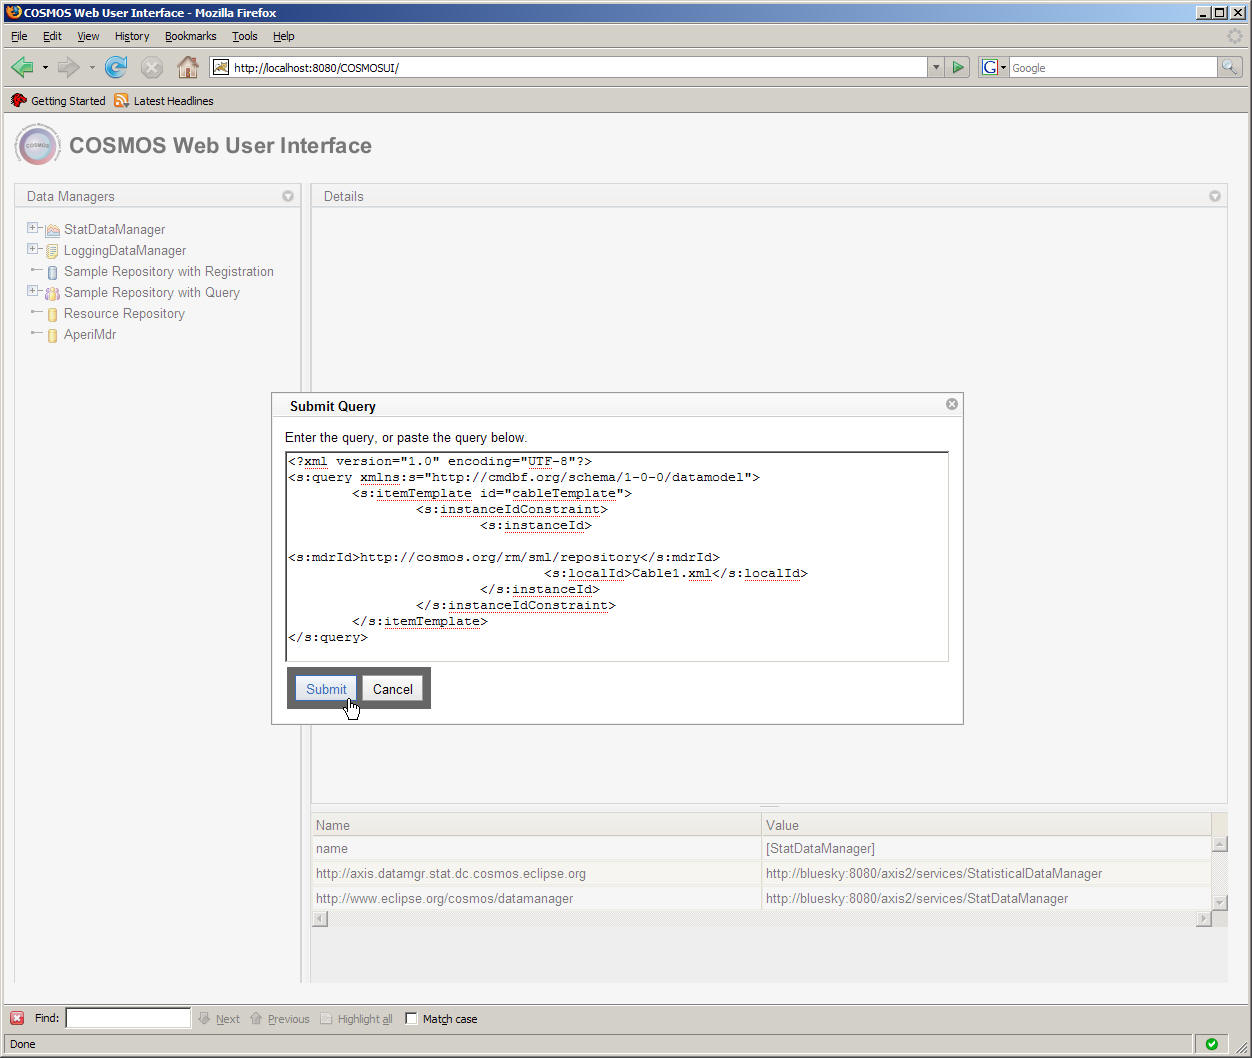Click the Highlight all icon
1252x1058 pixels.
tap(326, 1018)
